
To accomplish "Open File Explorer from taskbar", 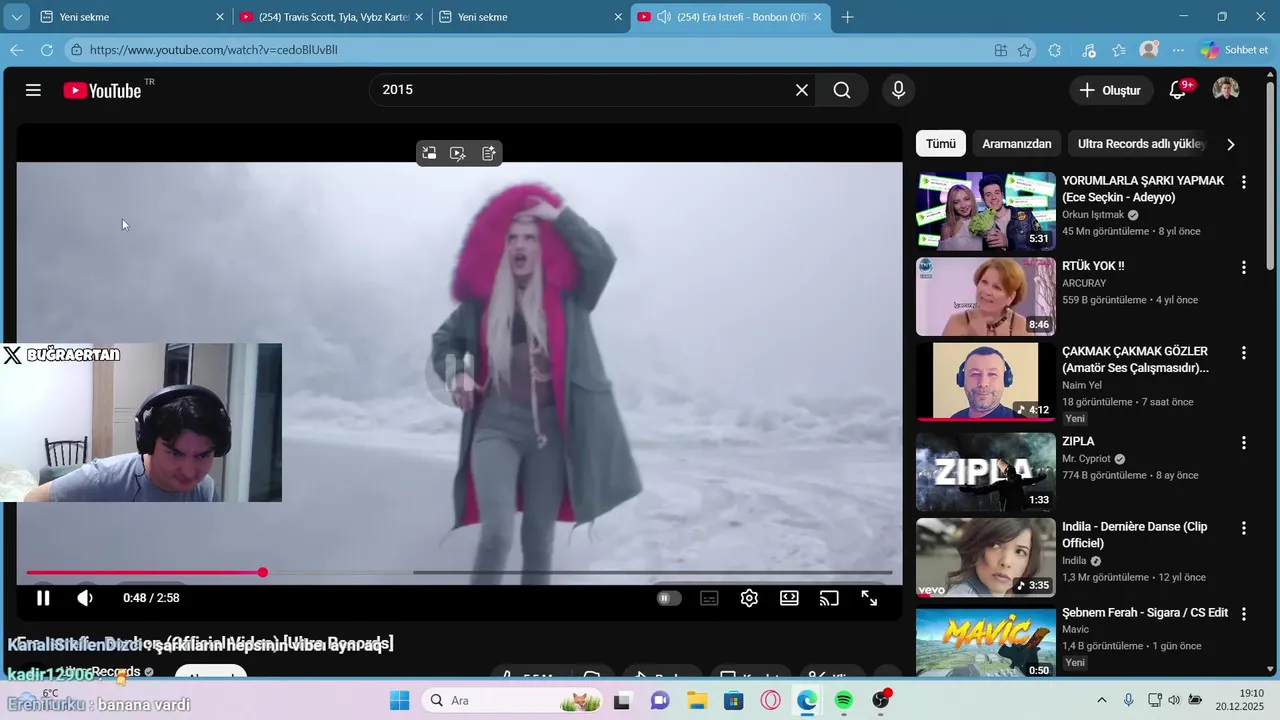I will coord(697,700).
